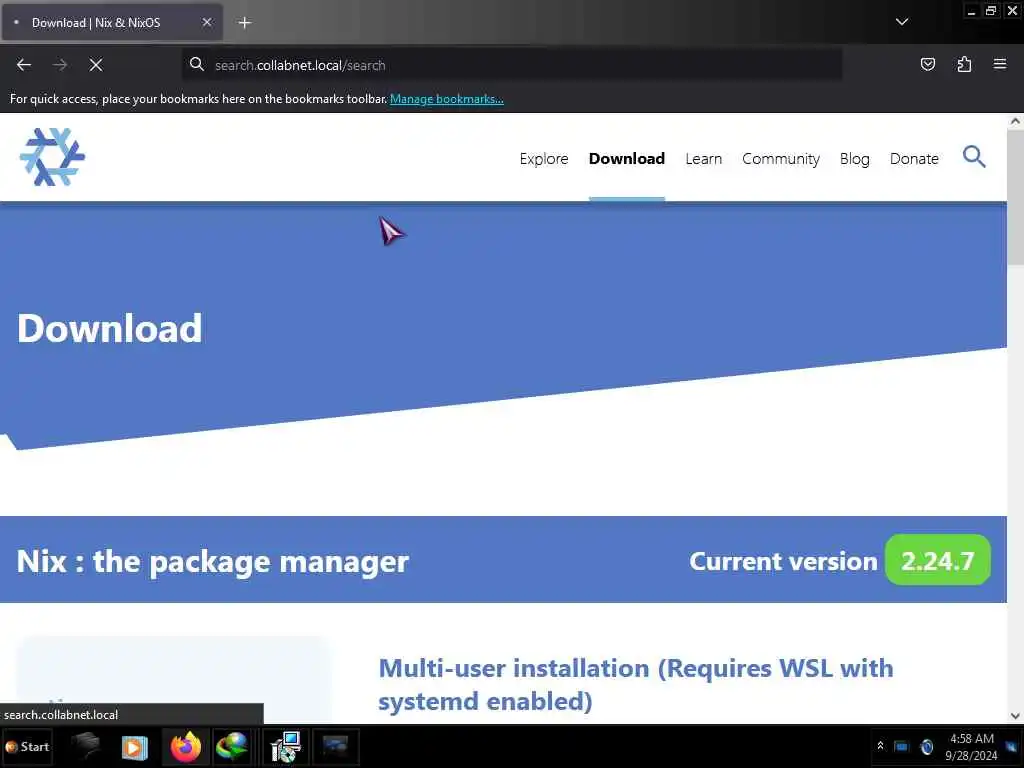Screen dimensions: 1024x768
Task: Visit the Blog navigation item
Action: (x=854, y=159)
